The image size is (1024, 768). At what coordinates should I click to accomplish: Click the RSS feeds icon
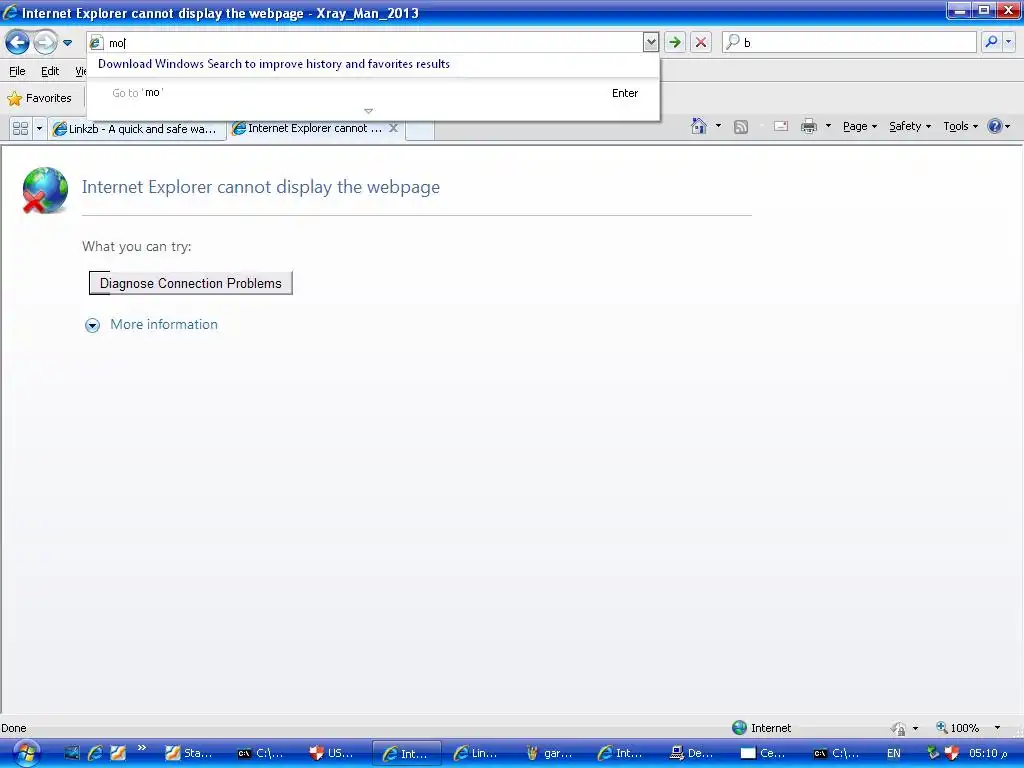tap(741, 127)
